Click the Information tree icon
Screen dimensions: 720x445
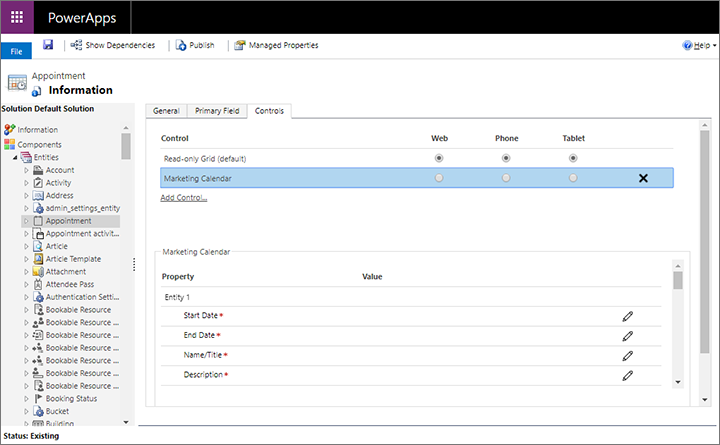(9, 130)
